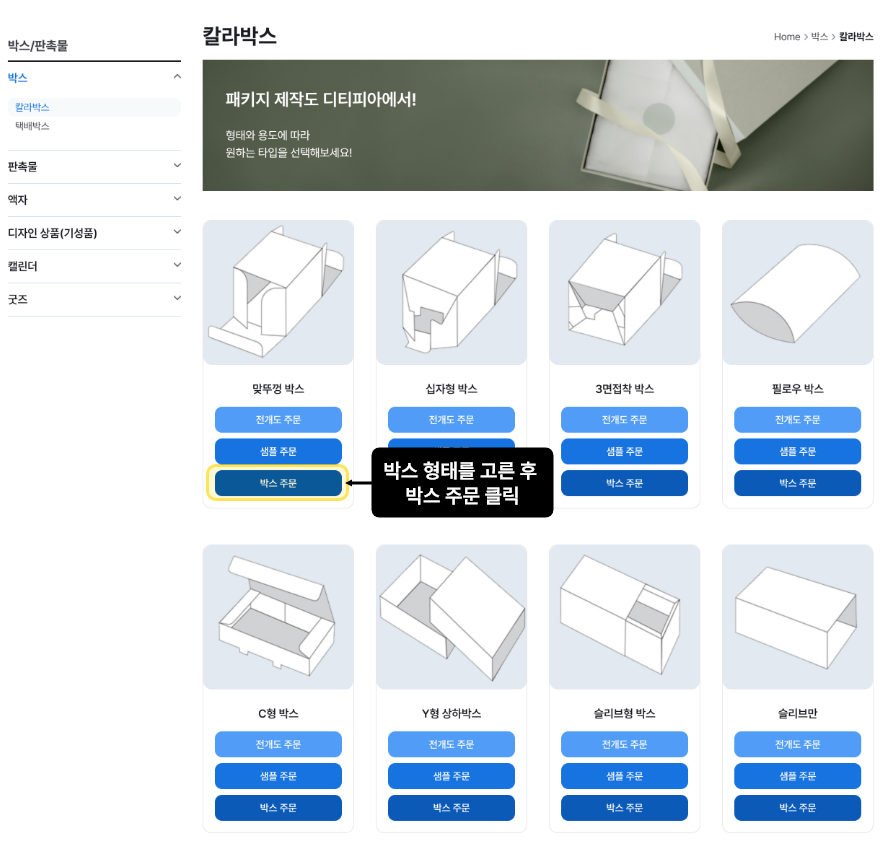
Task: Click 샘플 주문 under 슬리브만
Action: [797, 776]
